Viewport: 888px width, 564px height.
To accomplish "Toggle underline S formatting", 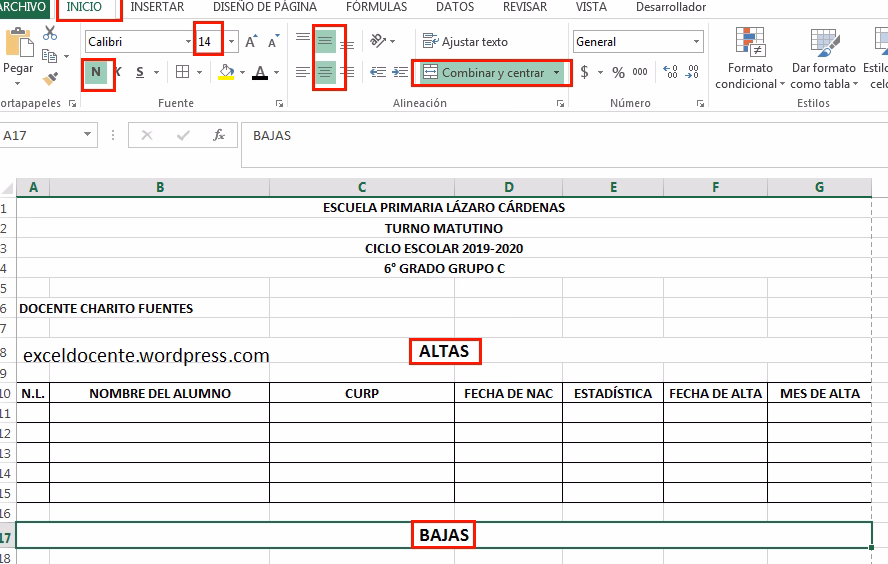I will 140,72.
